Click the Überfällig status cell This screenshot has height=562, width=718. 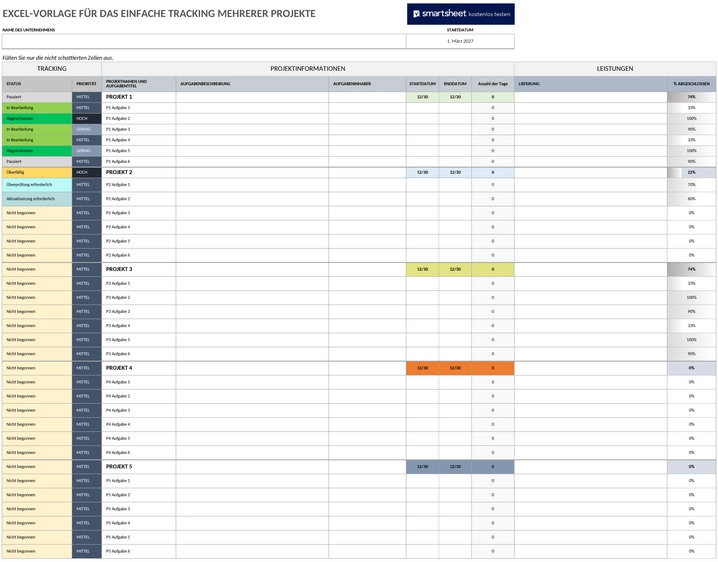(x=37, y=173)
